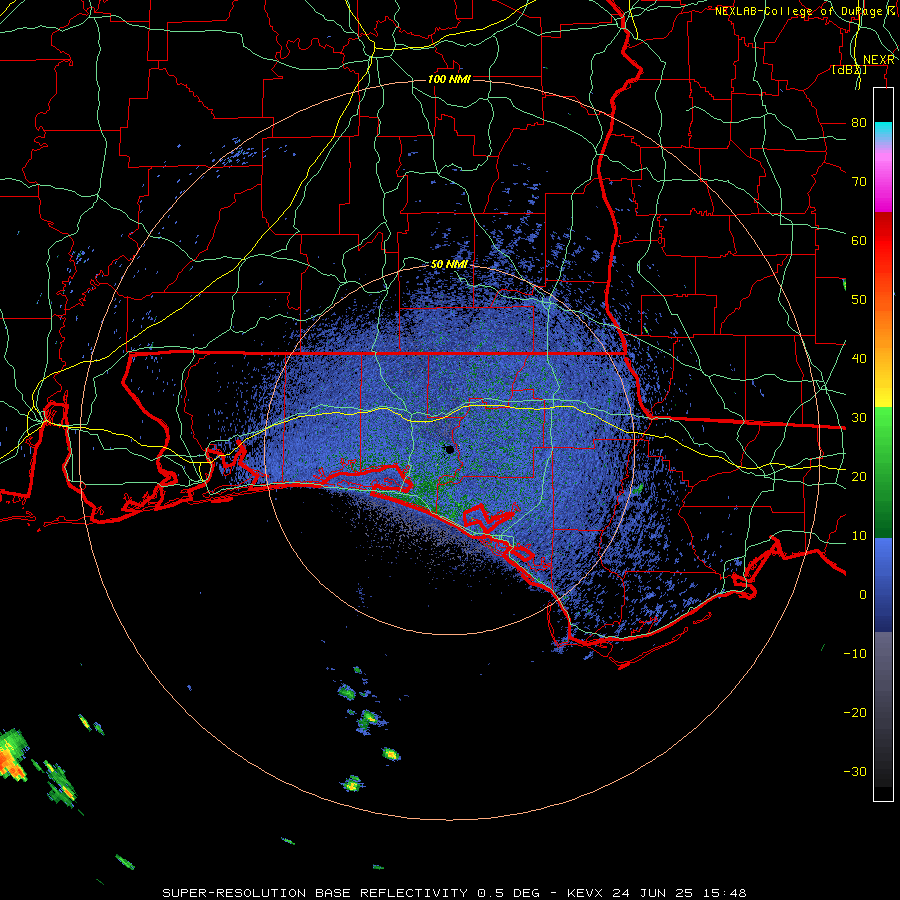Click the 50 NMI range ring label
The width and height of the screenshot is (900, 900).
point(449,264)
